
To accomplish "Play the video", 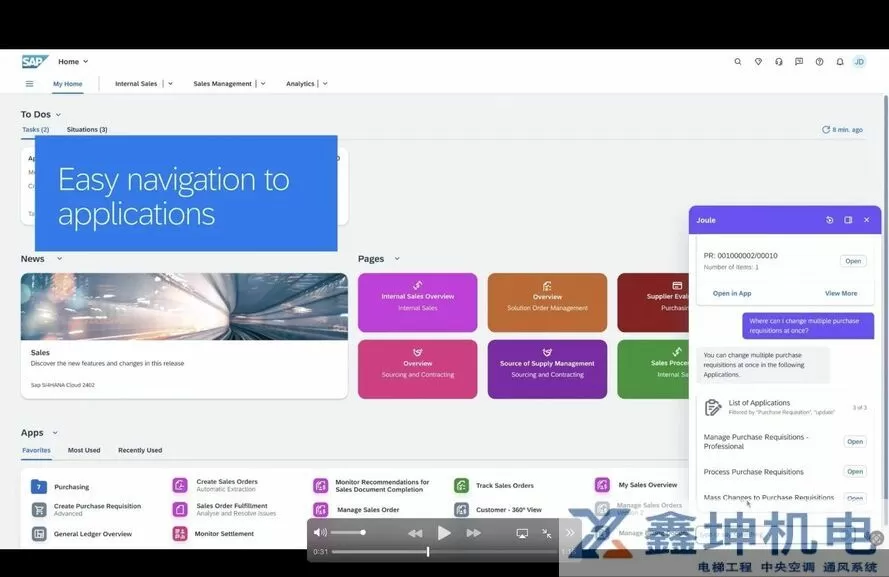I will (444, 533).
